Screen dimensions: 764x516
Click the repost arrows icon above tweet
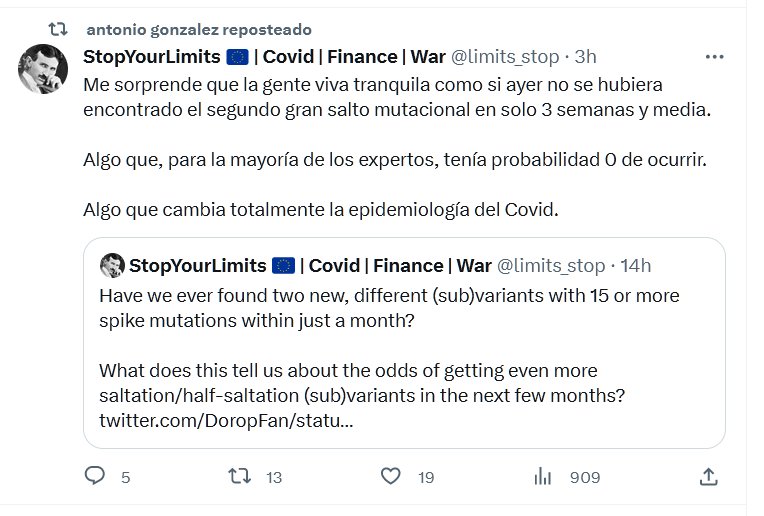click(x=58, y=30)
